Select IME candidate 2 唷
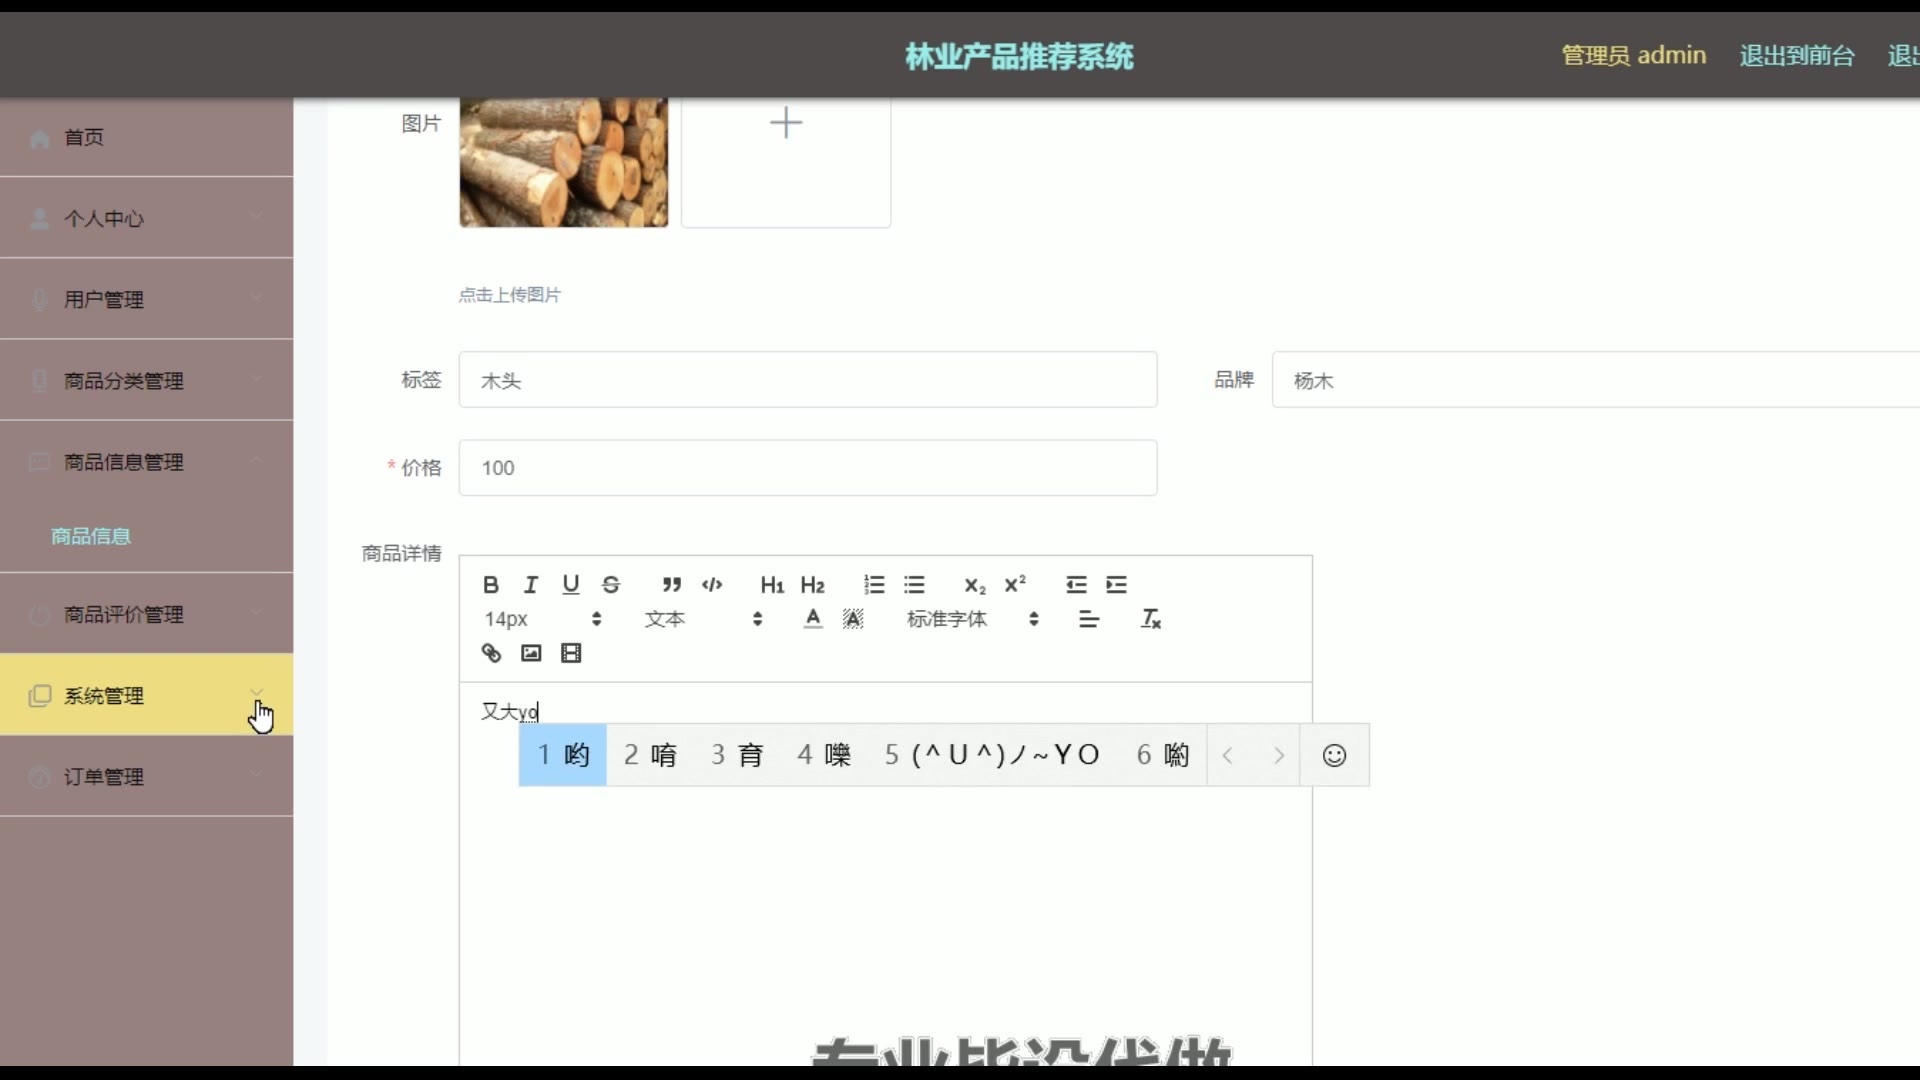This screenshot has height=1080, width=1920. click(x=650, y=755)
